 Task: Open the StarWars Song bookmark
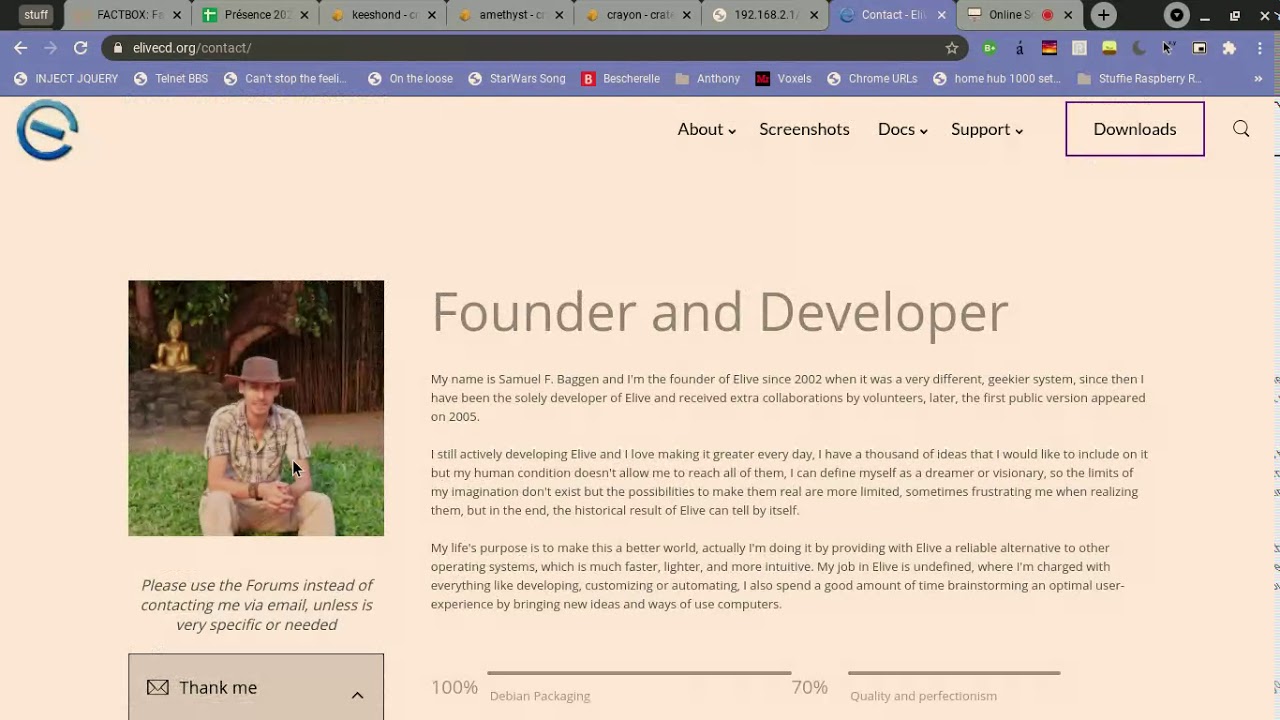(x=517, y=78)
